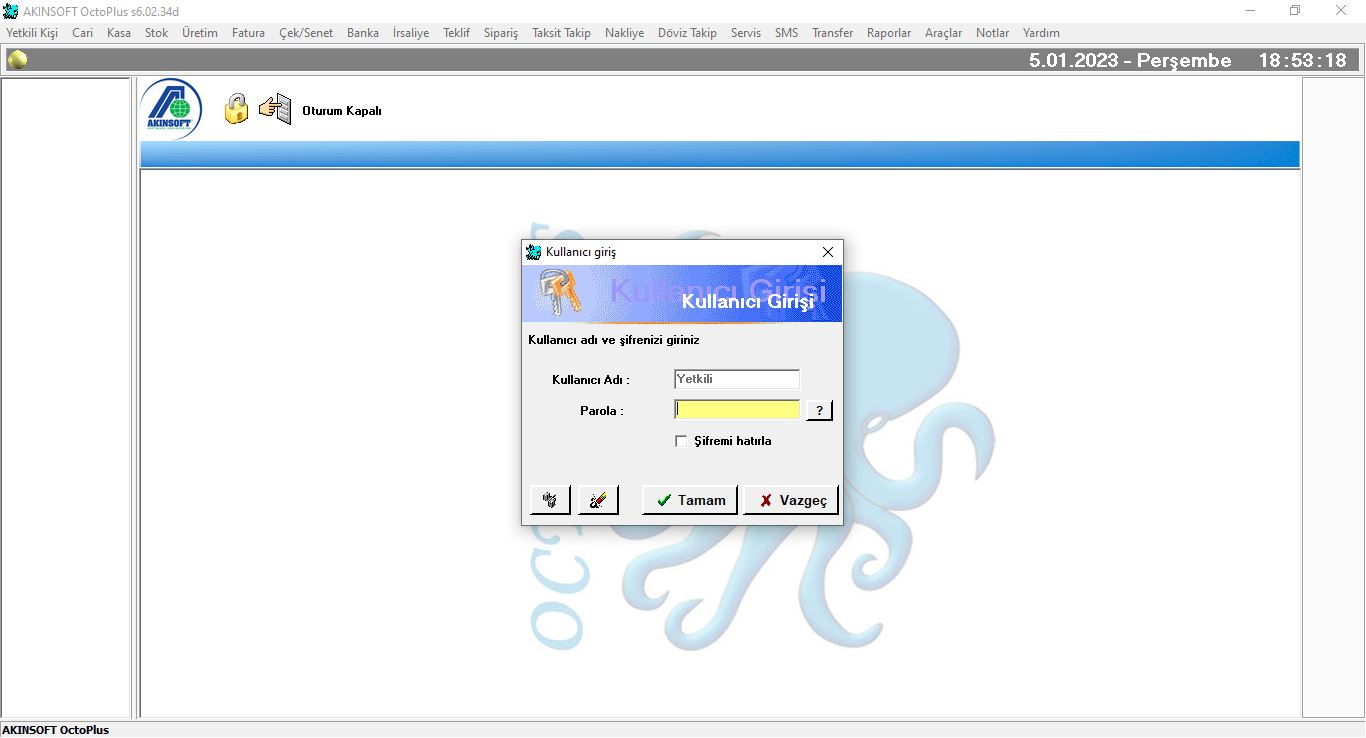Open the Çek/Senet menu

point(306,33)
